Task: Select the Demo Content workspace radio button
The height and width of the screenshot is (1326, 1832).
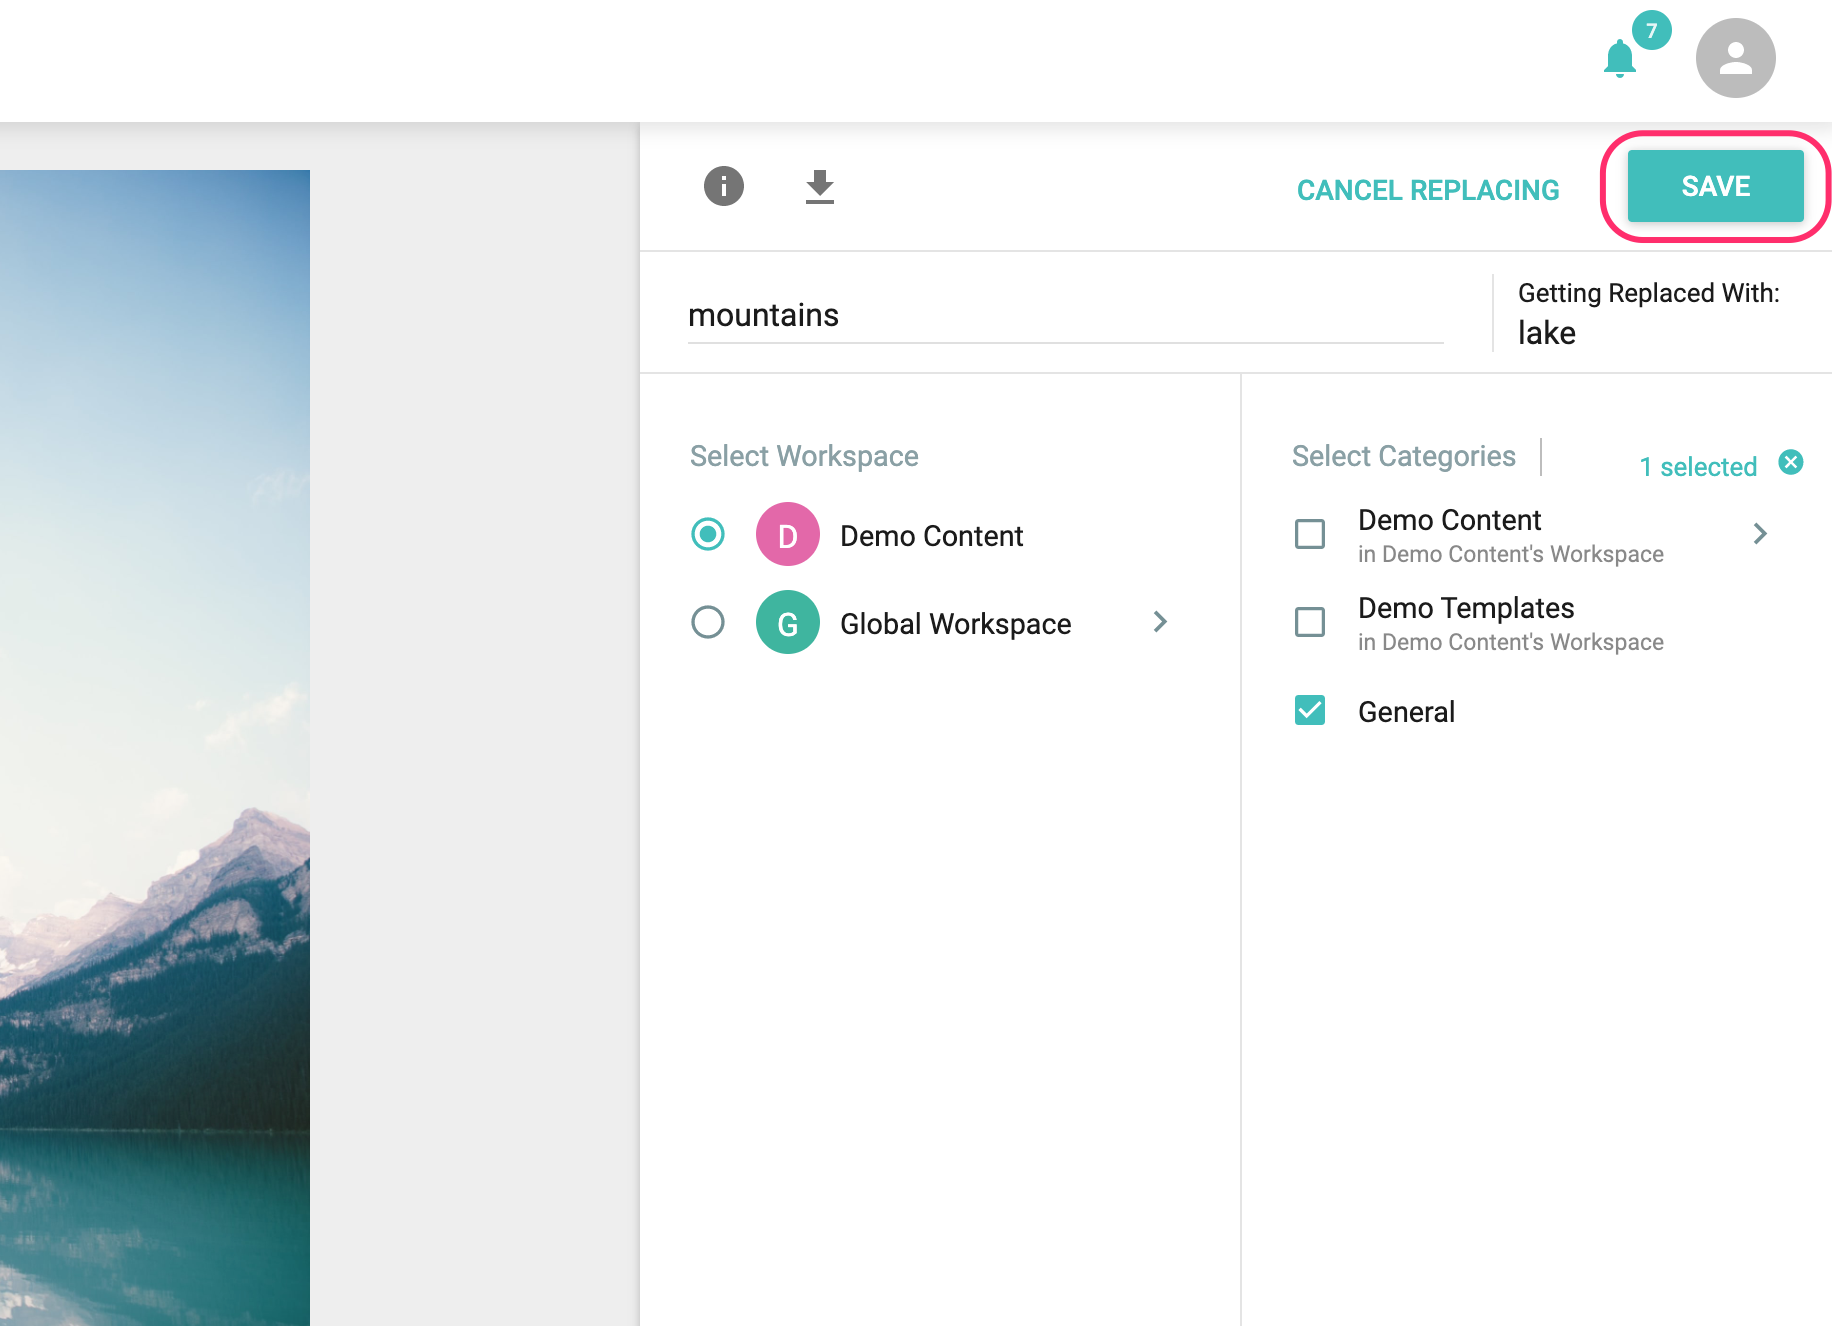Action: pos(708,534)
